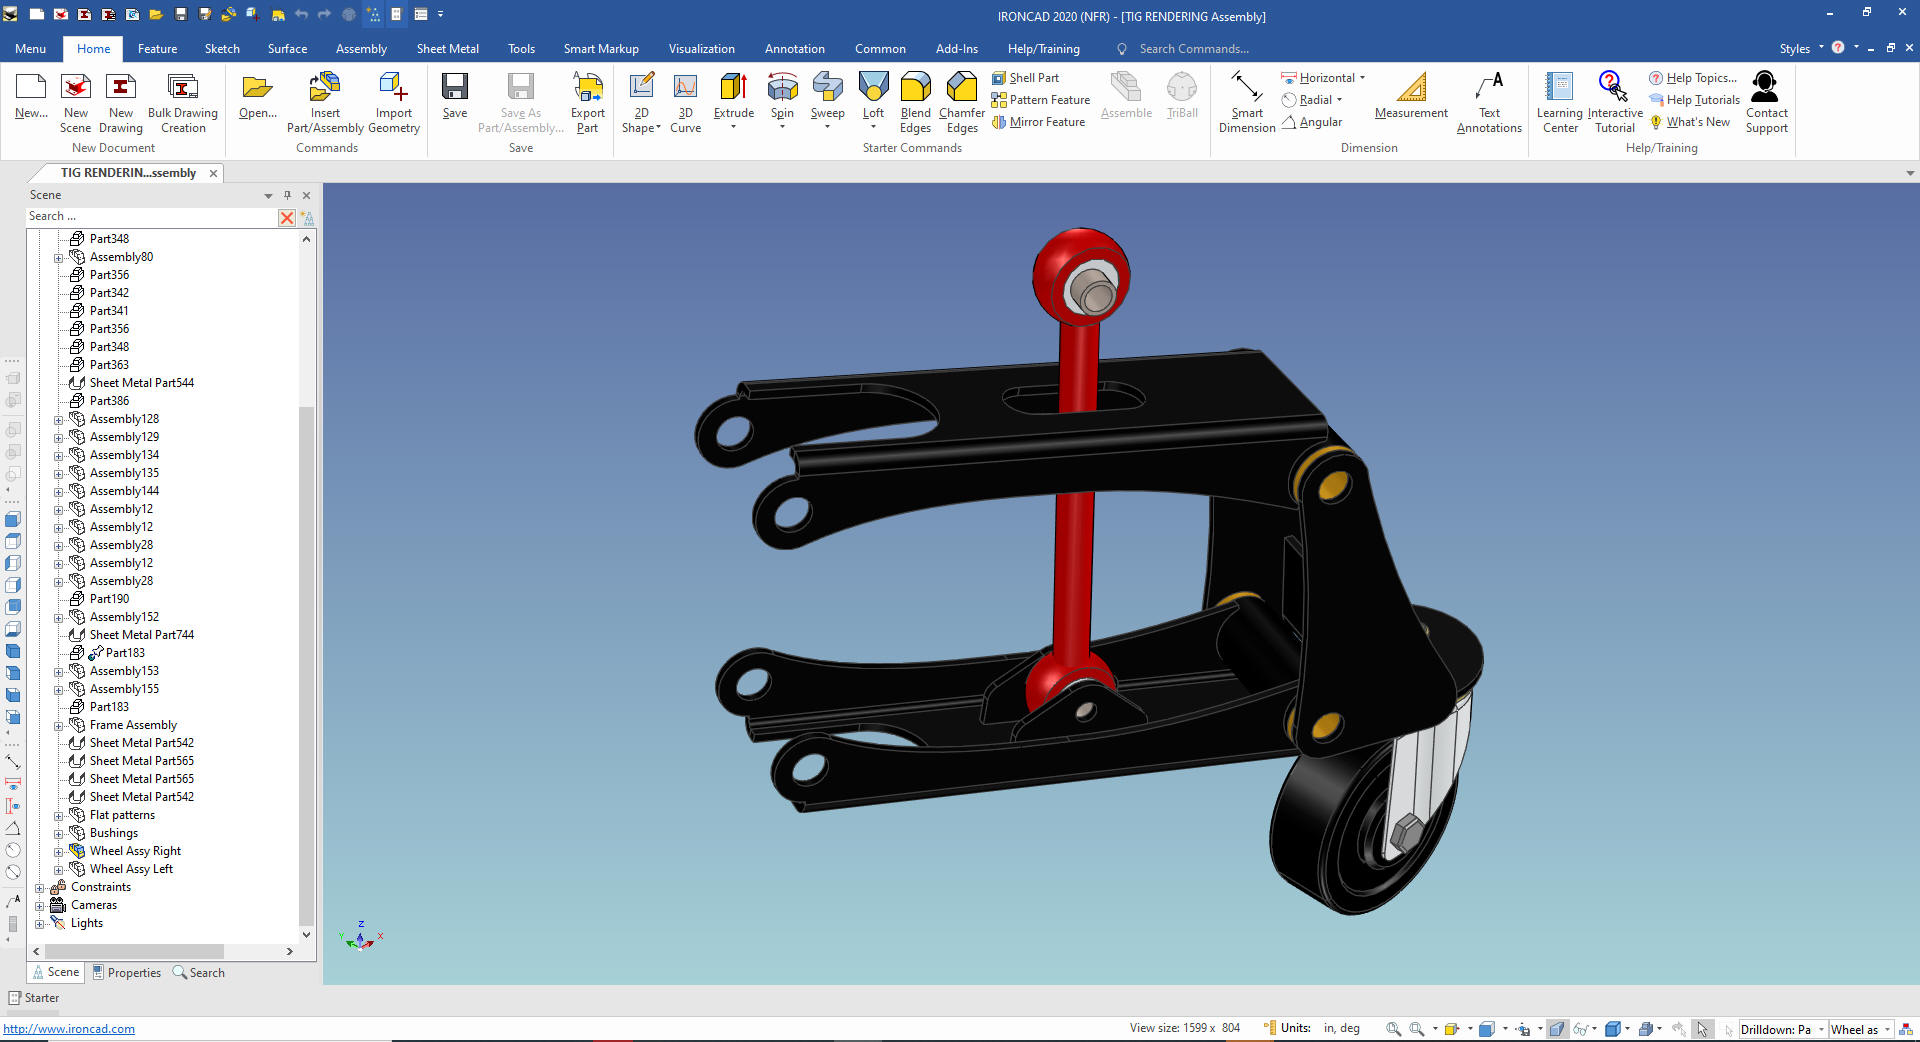Image resolution: width=1920 pixels, height=1042 pixels.
Task: Select the Spin tool in ribbon
Action: point(782,88)
